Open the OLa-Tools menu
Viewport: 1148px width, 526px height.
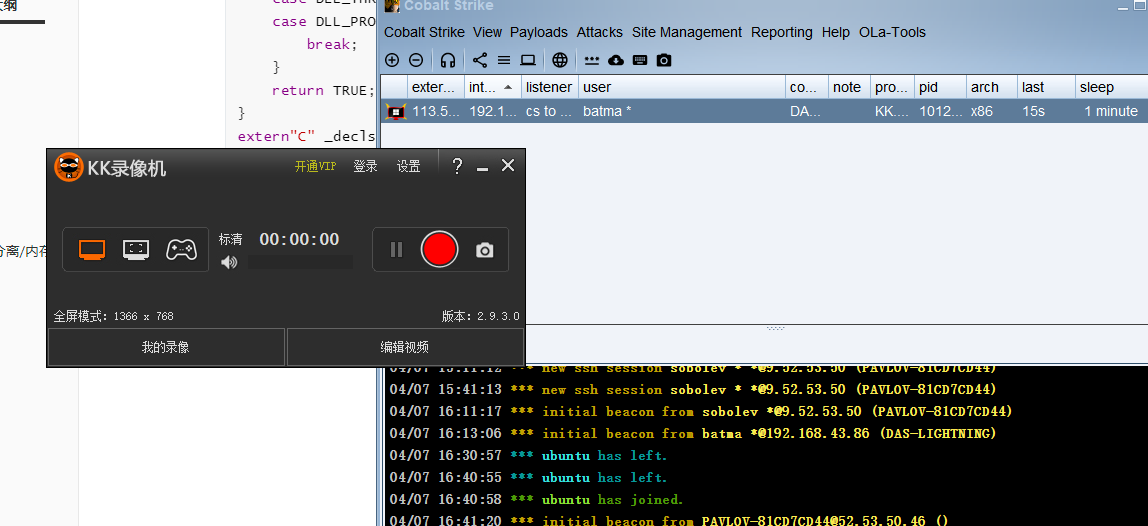(x=892, y=32)
